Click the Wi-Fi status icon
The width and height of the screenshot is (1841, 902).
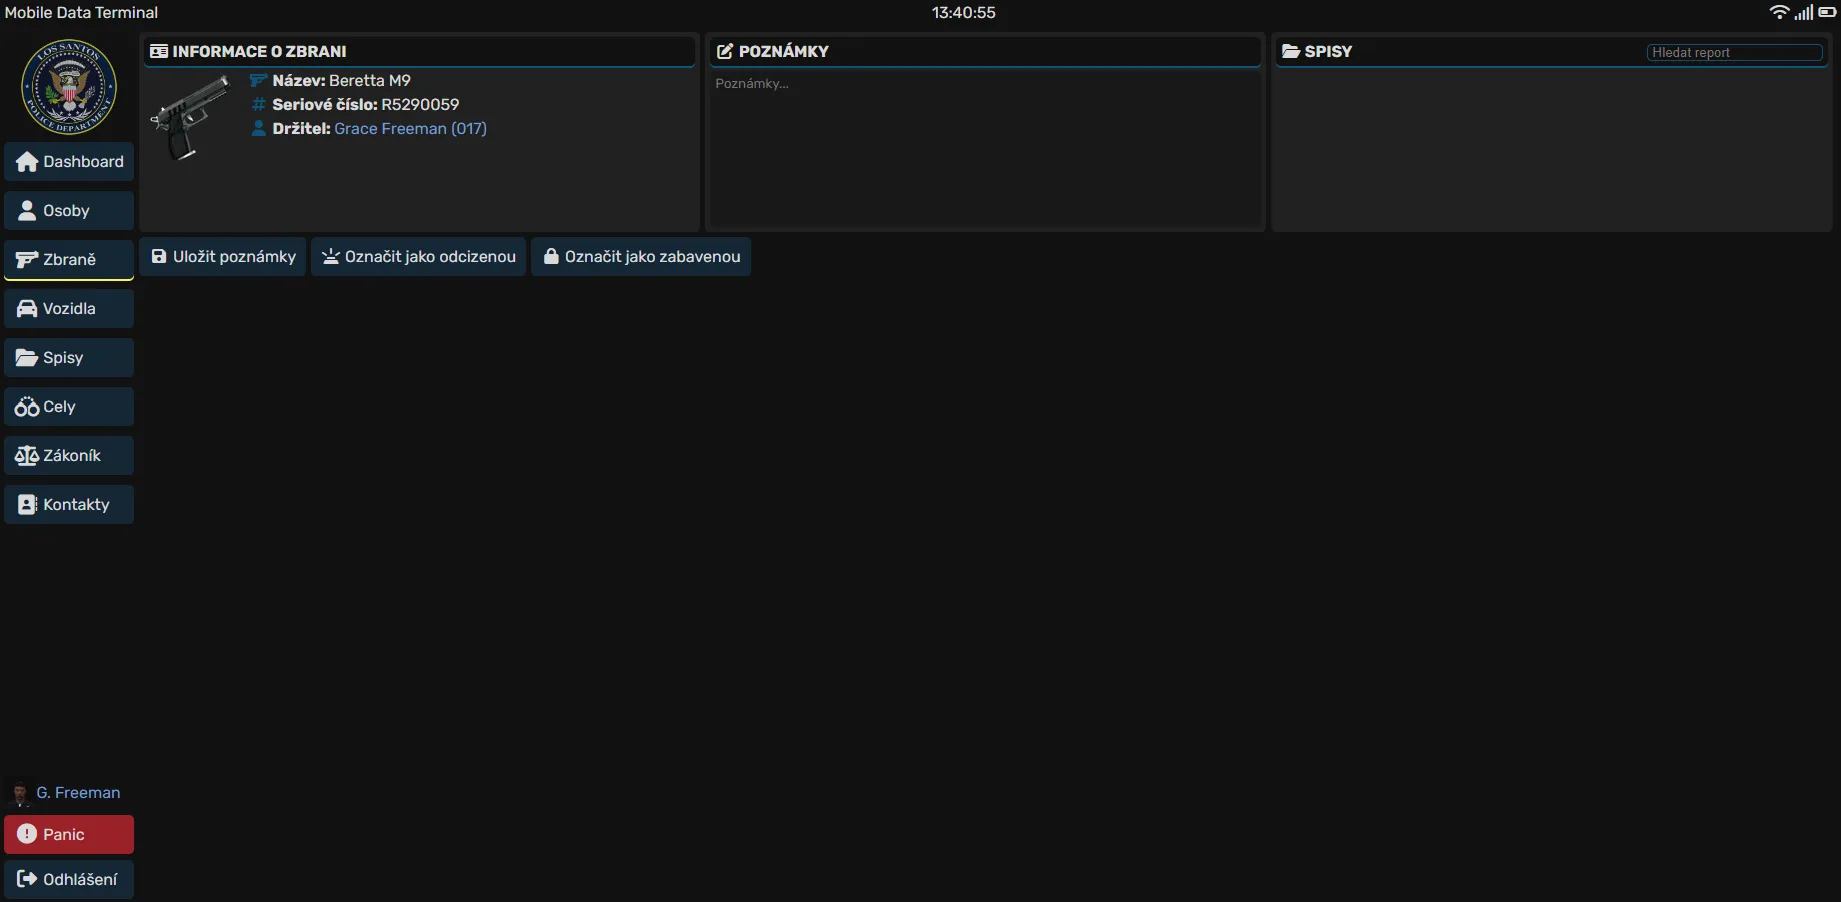click(1779, 13)
